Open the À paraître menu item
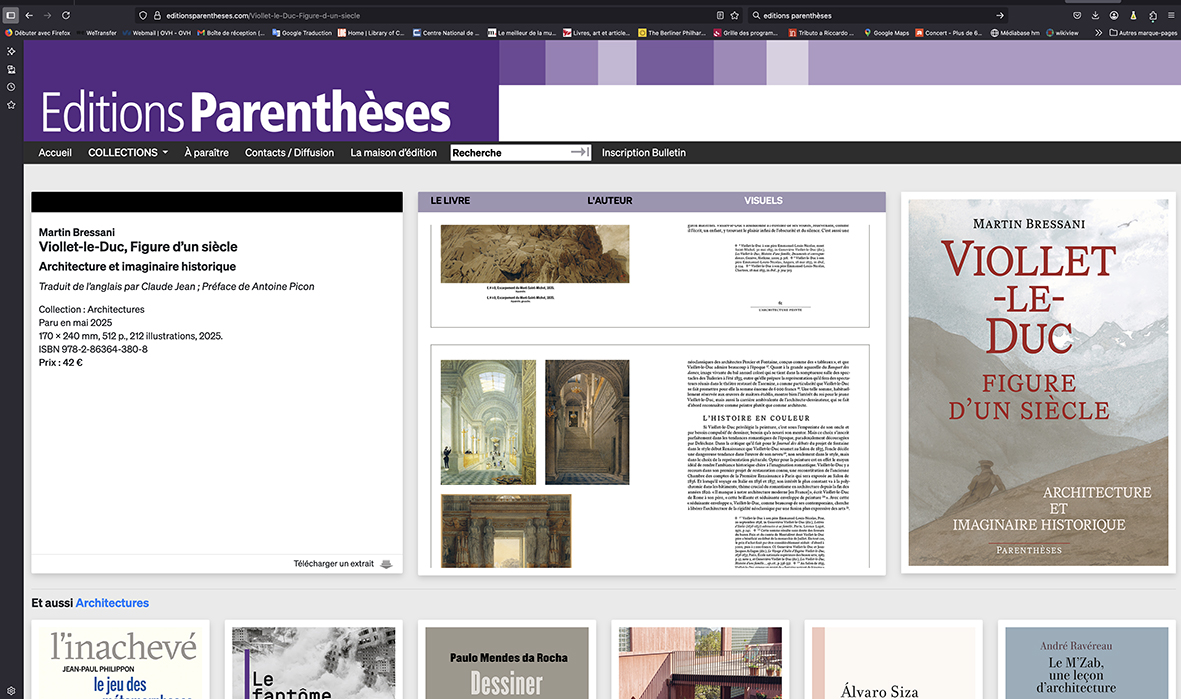 pos(206,152)
